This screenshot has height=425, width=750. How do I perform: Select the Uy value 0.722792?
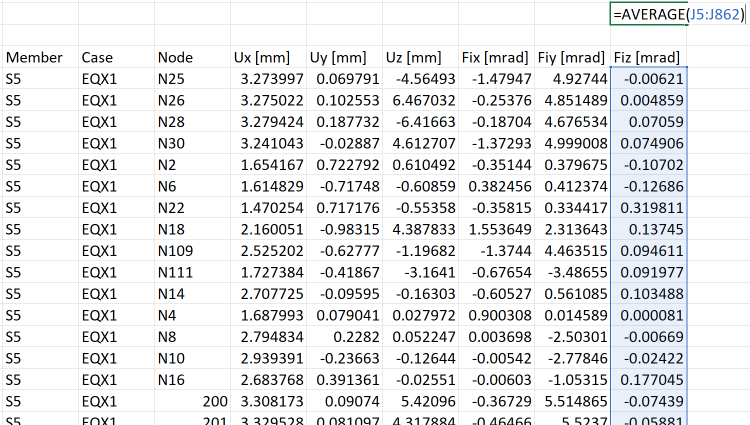point(344,165)
